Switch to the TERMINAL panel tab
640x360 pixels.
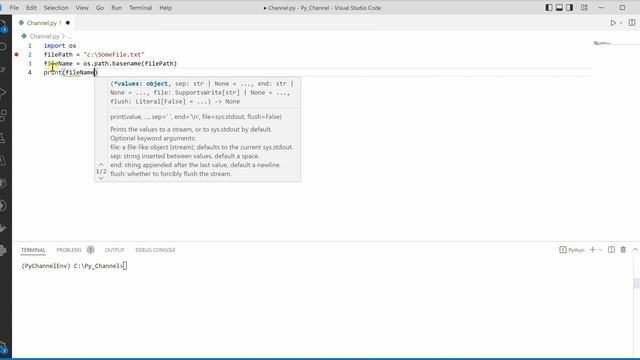click(x=33, y=250)
